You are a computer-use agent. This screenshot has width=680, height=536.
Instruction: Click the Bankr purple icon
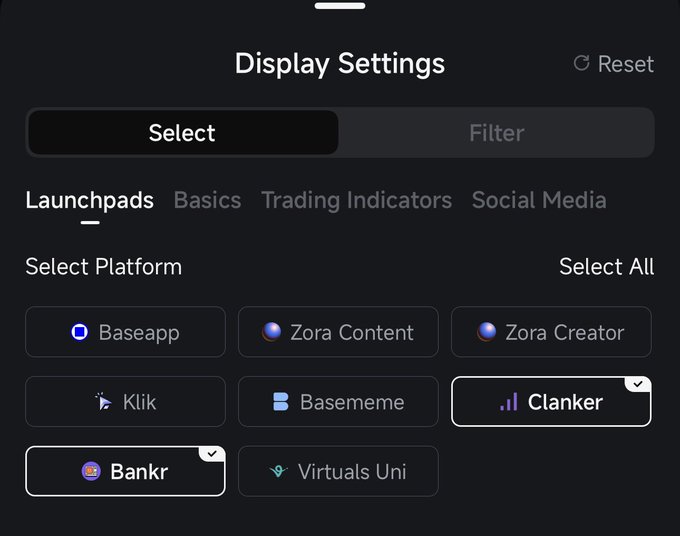click(x=91, y=471)
